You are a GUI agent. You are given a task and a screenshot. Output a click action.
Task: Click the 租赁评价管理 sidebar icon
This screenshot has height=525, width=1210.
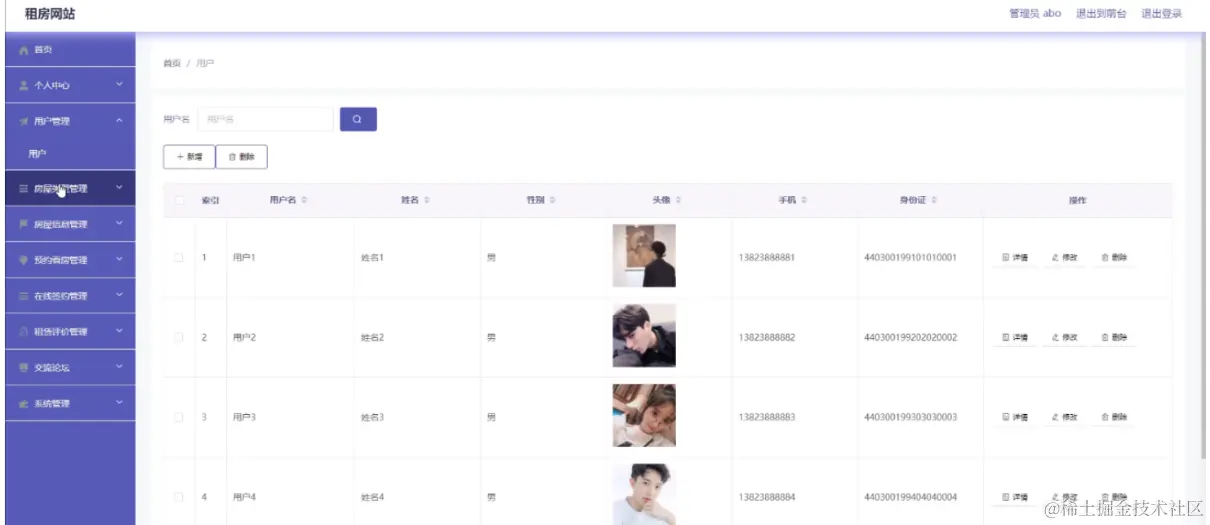pos(24,332)
